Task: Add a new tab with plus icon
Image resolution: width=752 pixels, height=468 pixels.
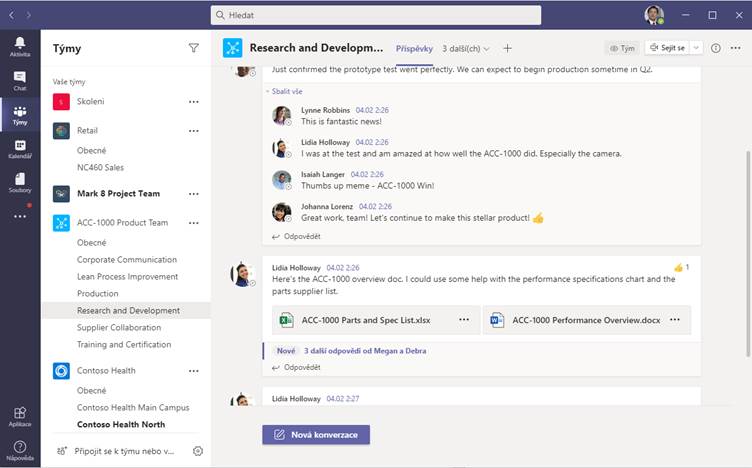Action: click(507, 48)
